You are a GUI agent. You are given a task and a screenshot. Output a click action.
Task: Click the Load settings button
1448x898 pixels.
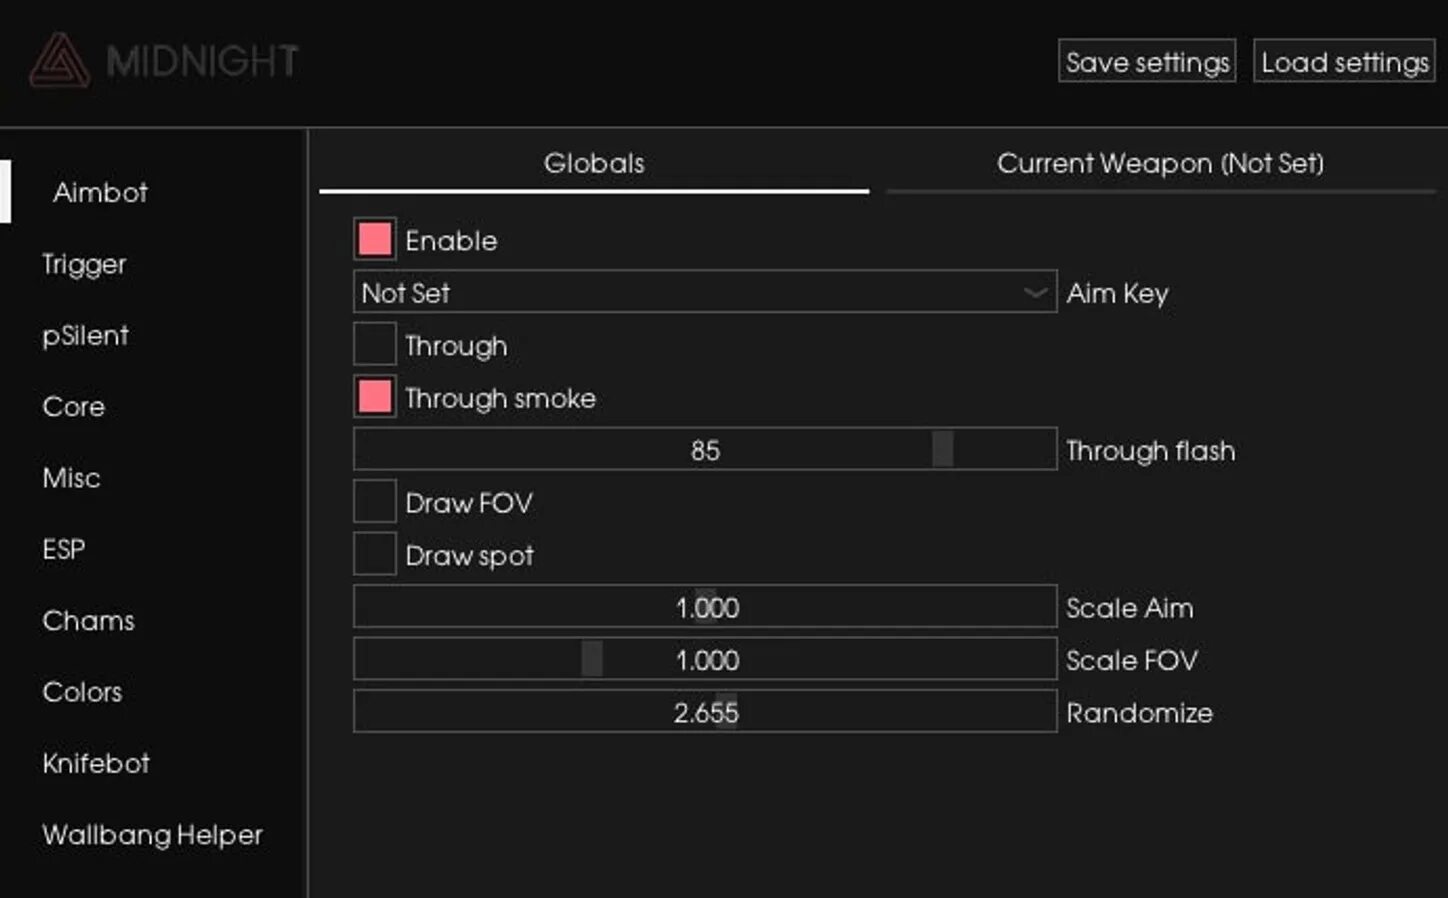coord(1344,62)
